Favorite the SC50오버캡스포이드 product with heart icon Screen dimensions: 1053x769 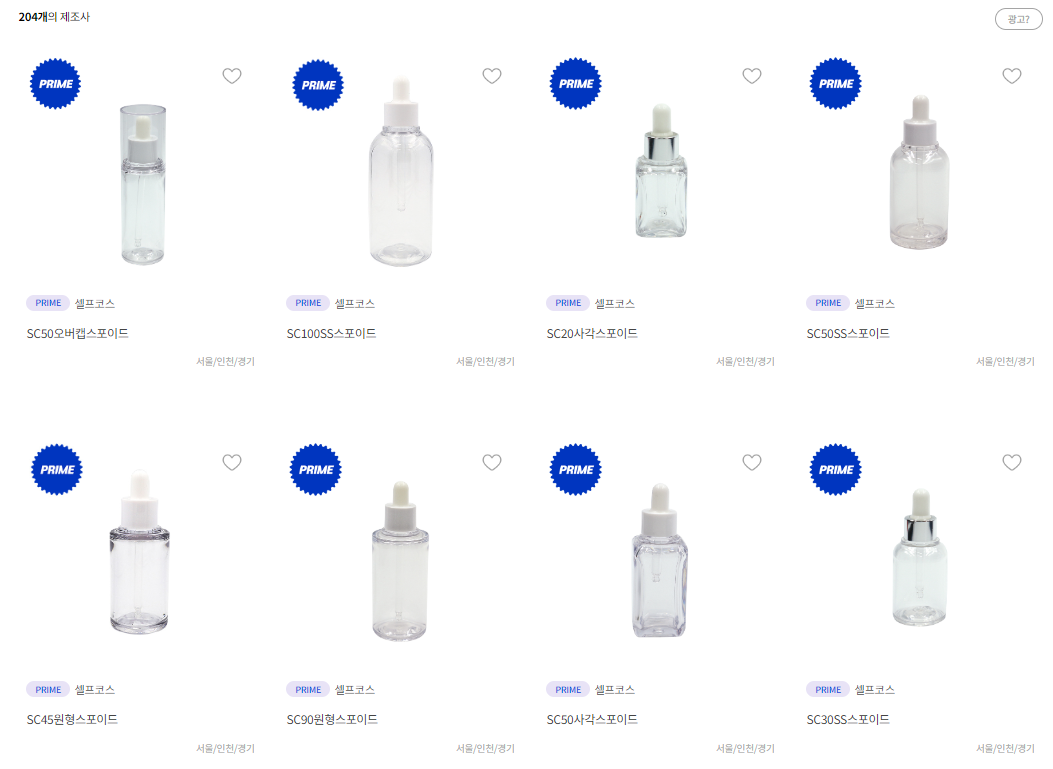click(232, 76)
